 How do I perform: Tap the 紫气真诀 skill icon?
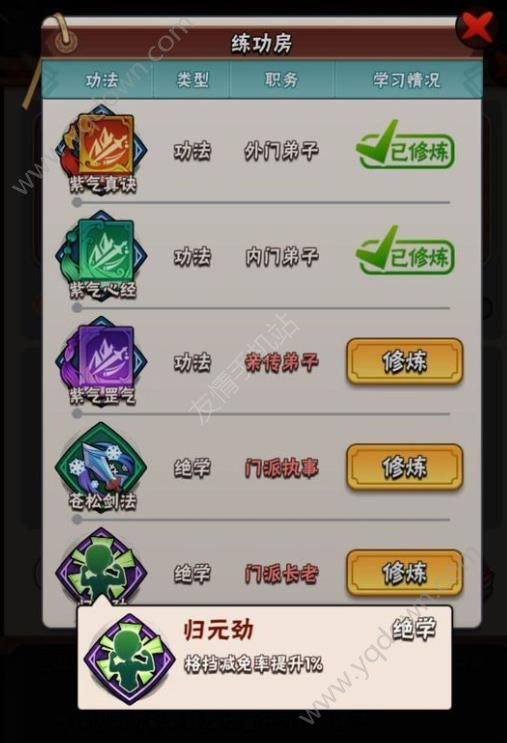point(101,148)
